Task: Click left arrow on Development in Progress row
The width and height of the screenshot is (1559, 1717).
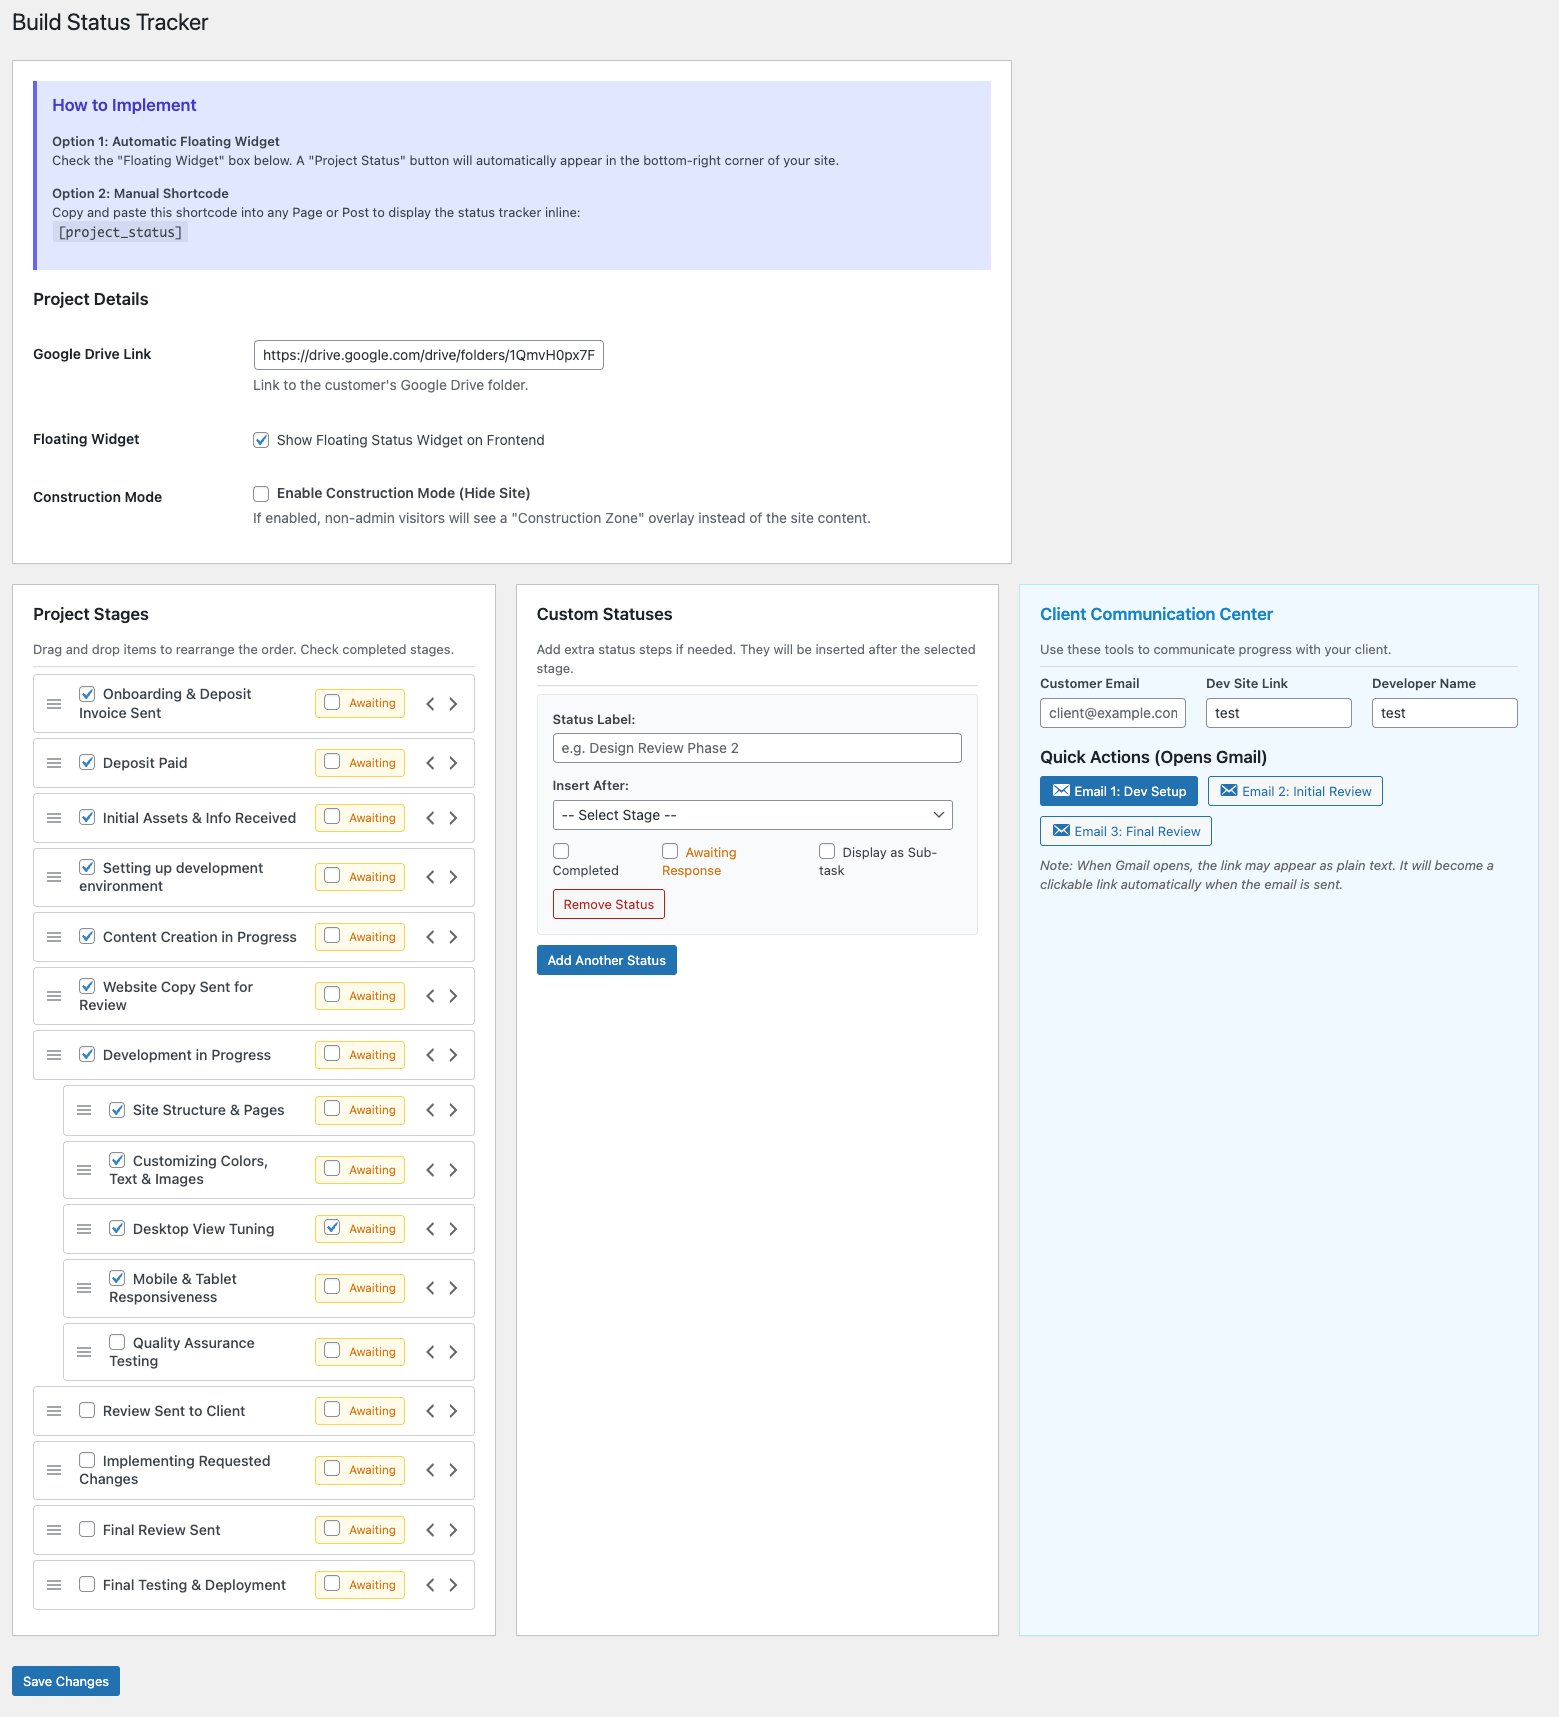Action: (430, 1055)
